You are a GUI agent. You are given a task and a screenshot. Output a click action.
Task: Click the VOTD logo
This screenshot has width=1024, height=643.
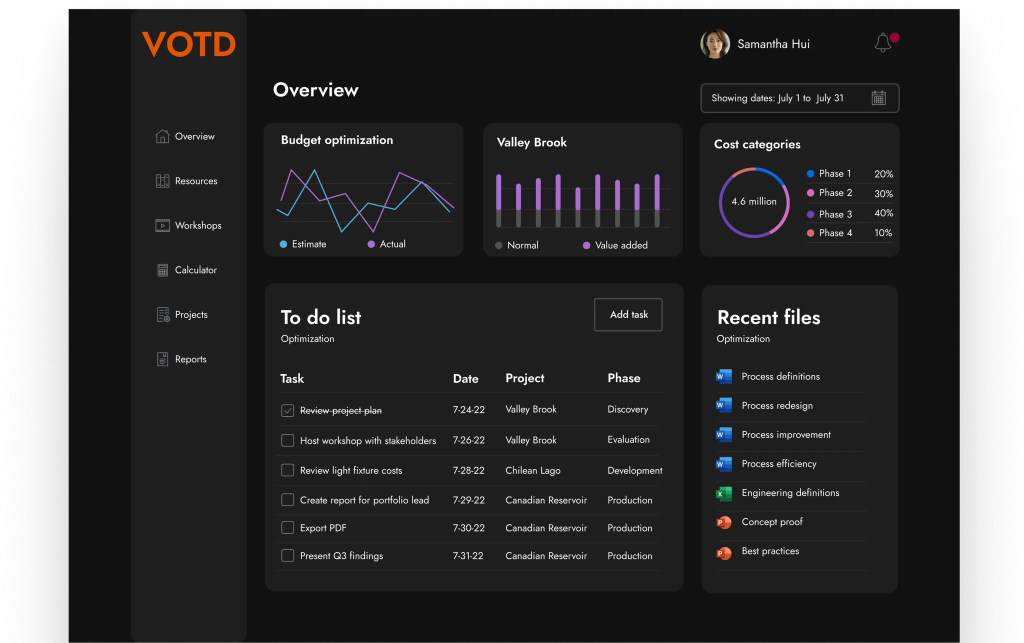coord(189,44)
